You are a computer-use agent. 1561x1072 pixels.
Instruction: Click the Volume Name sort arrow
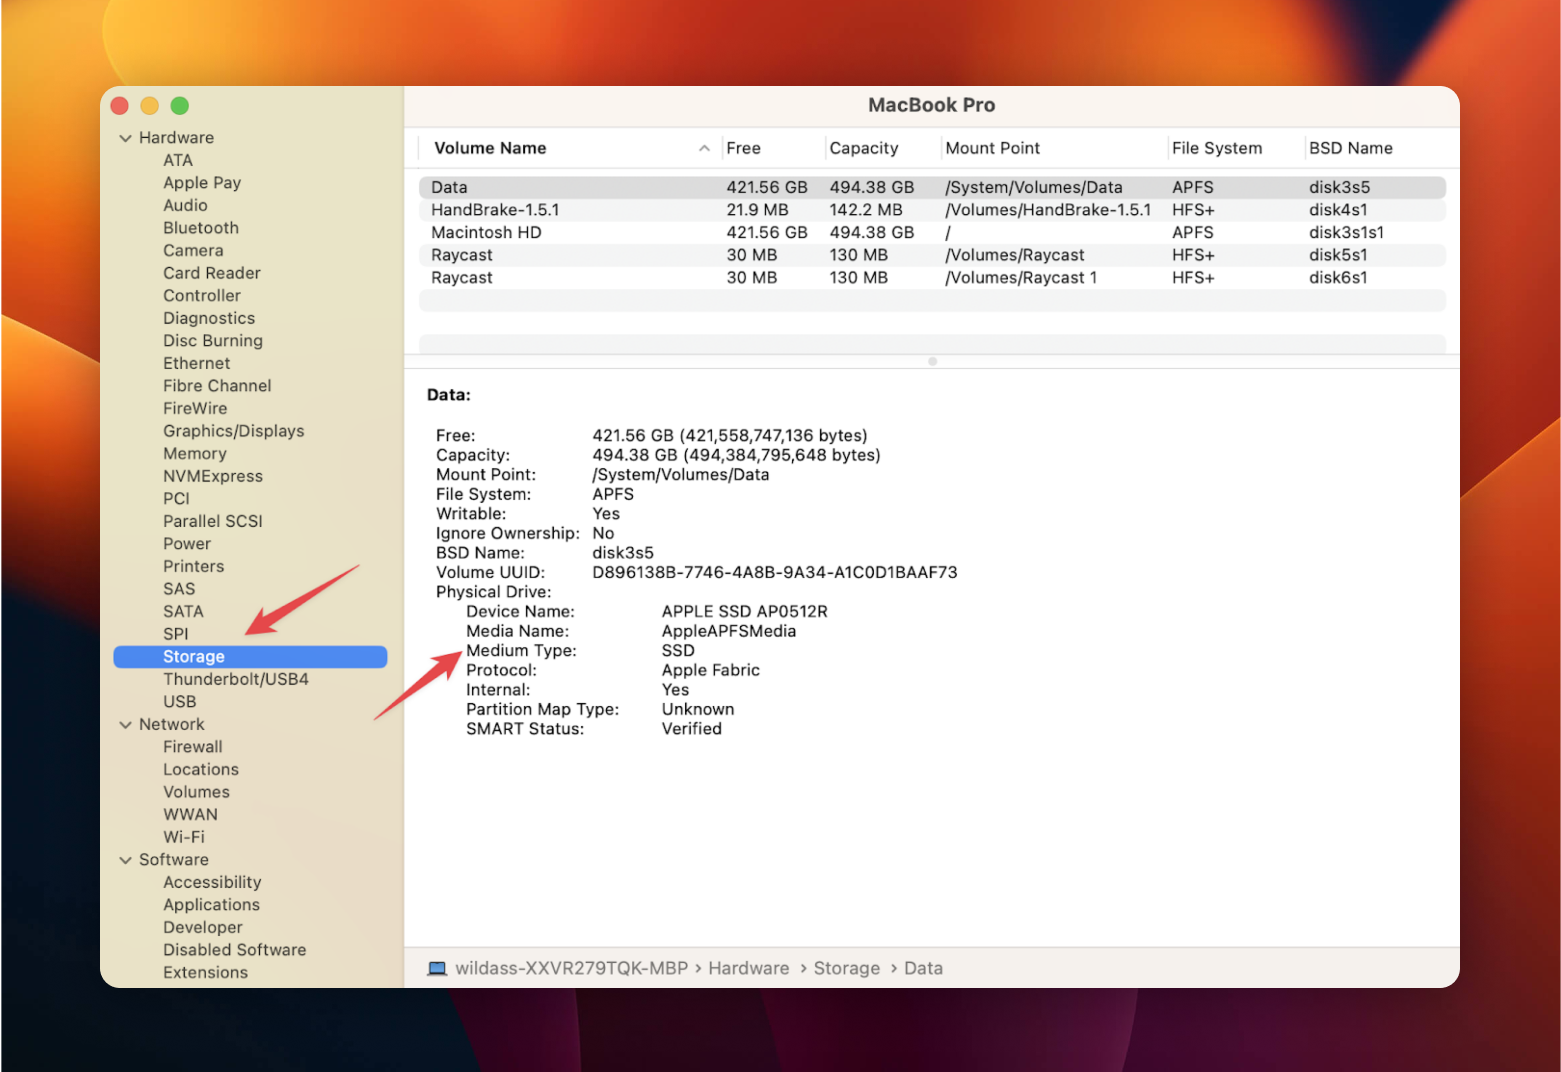pos(705,147)
